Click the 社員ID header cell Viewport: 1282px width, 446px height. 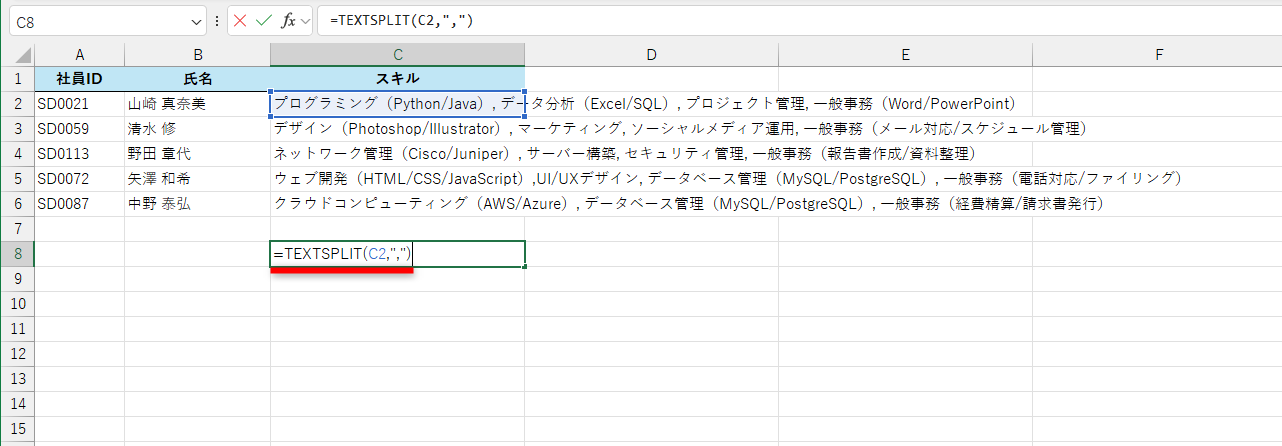79,79
